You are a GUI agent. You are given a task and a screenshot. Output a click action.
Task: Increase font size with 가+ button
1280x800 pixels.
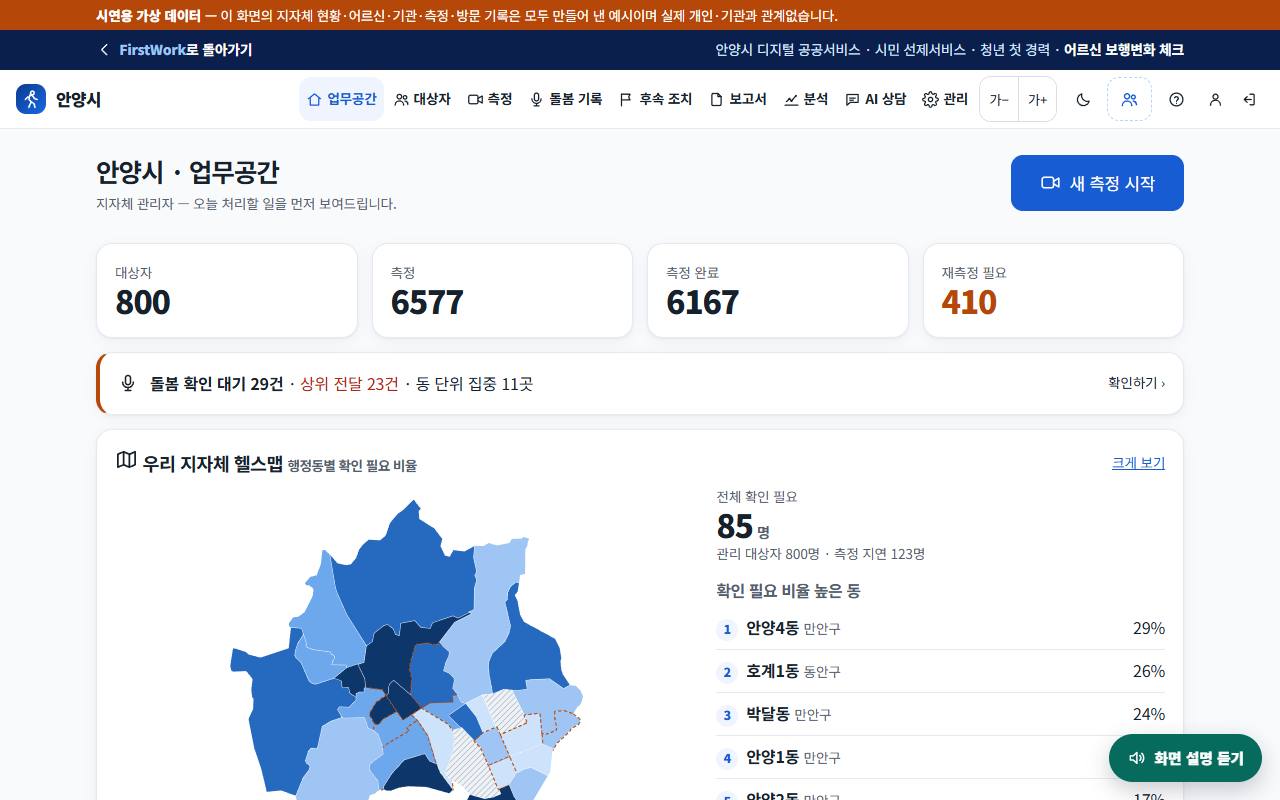(1037, 99)
